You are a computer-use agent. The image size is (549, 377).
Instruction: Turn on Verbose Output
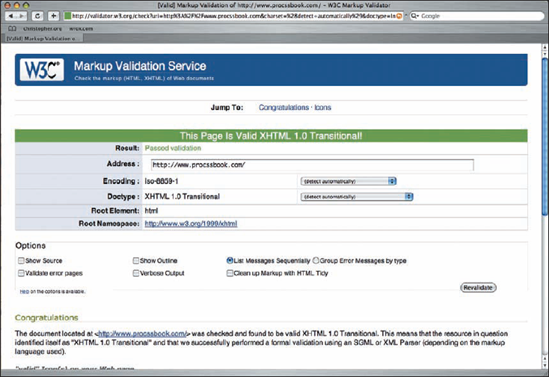click(x=136, y=273)
